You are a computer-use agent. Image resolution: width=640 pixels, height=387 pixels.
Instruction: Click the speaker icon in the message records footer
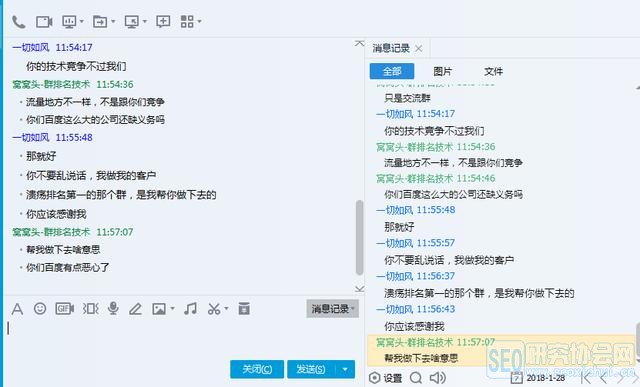pyautogui.click(x=438, y=378)
